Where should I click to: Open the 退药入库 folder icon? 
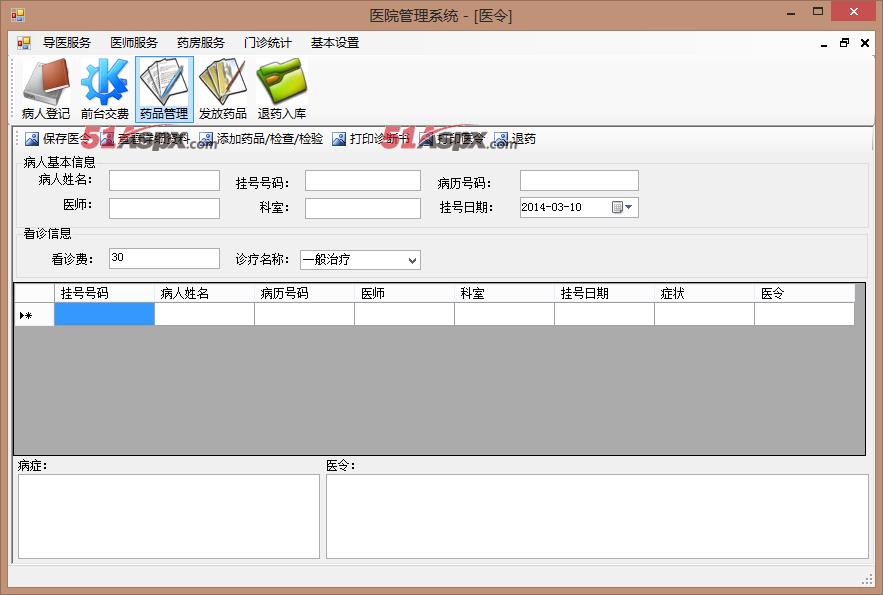click(282, 90)
